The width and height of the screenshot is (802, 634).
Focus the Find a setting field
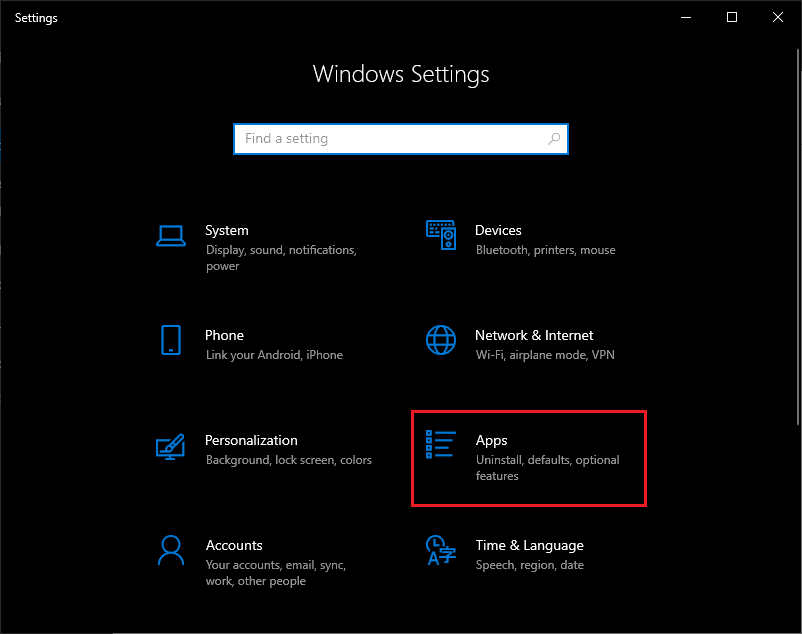401,139
